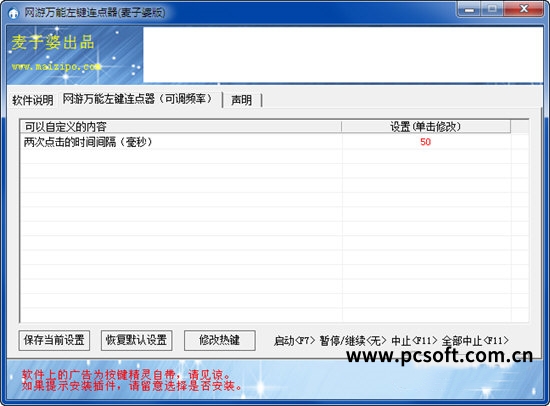Click the 可以自定义的内容 column header
550x406 pixels.
(181, 127)
